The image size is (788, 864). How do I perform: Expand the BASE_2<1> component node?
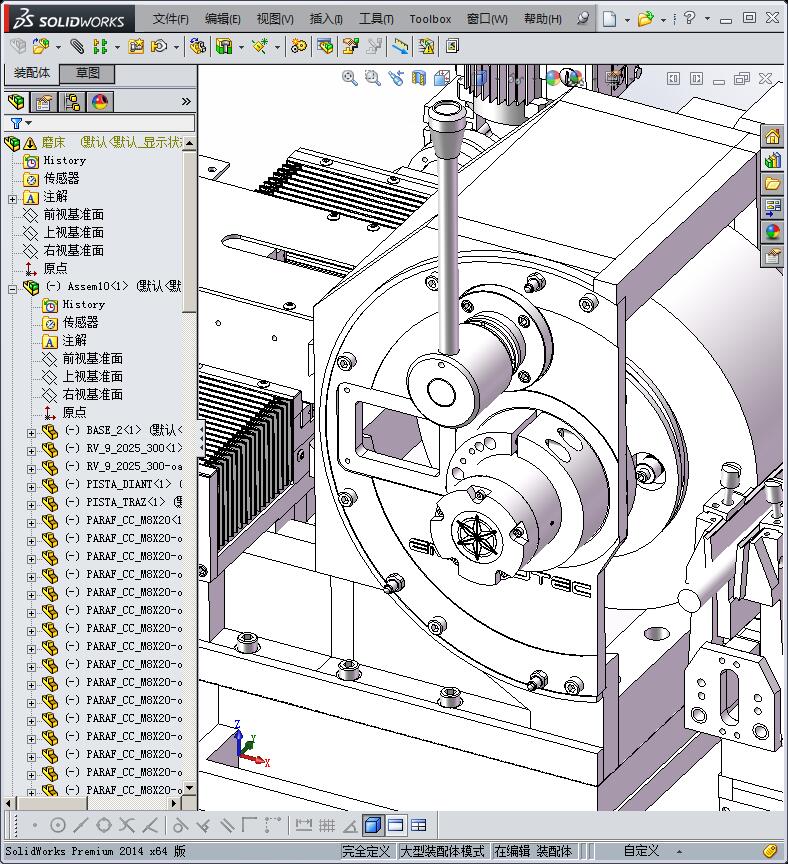tap(31, 433)
